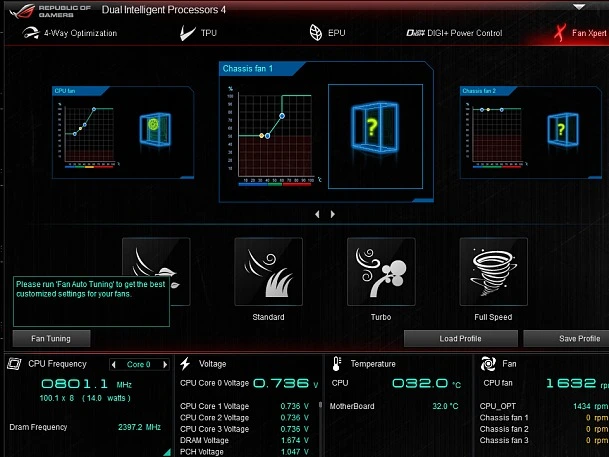The height and width of the screenshot is (457, 609).
Task: Click the Chassis fan 3 rpm row
Action: tap(544, 440)
